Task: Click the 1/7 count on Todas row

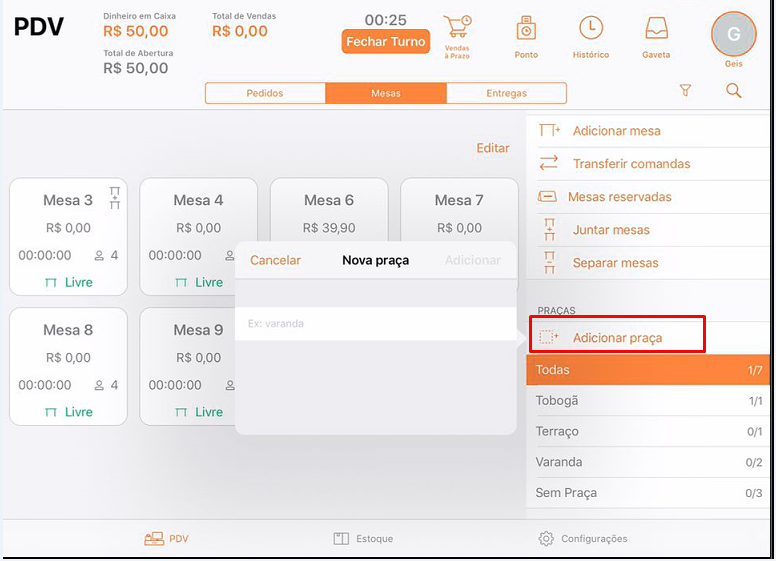Action: click(755, 371)
